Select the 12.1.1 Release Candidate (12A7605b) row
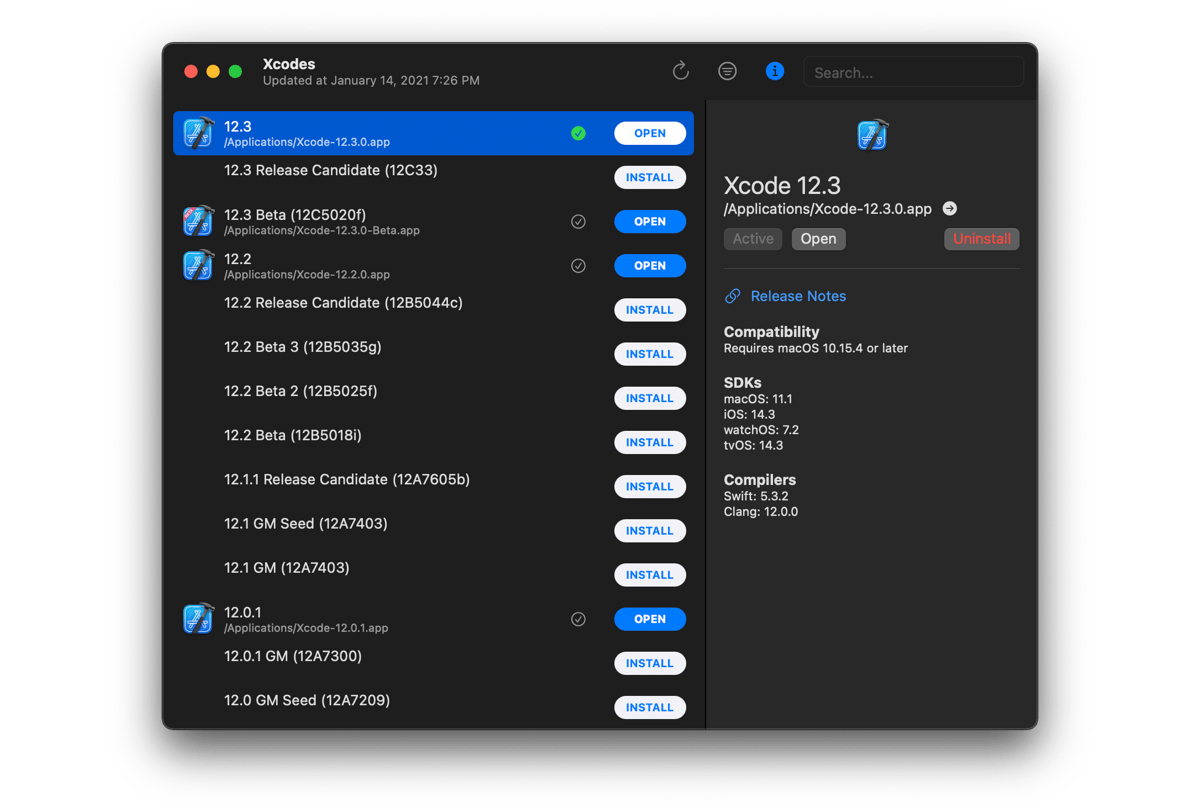 (x=433, y=486)
